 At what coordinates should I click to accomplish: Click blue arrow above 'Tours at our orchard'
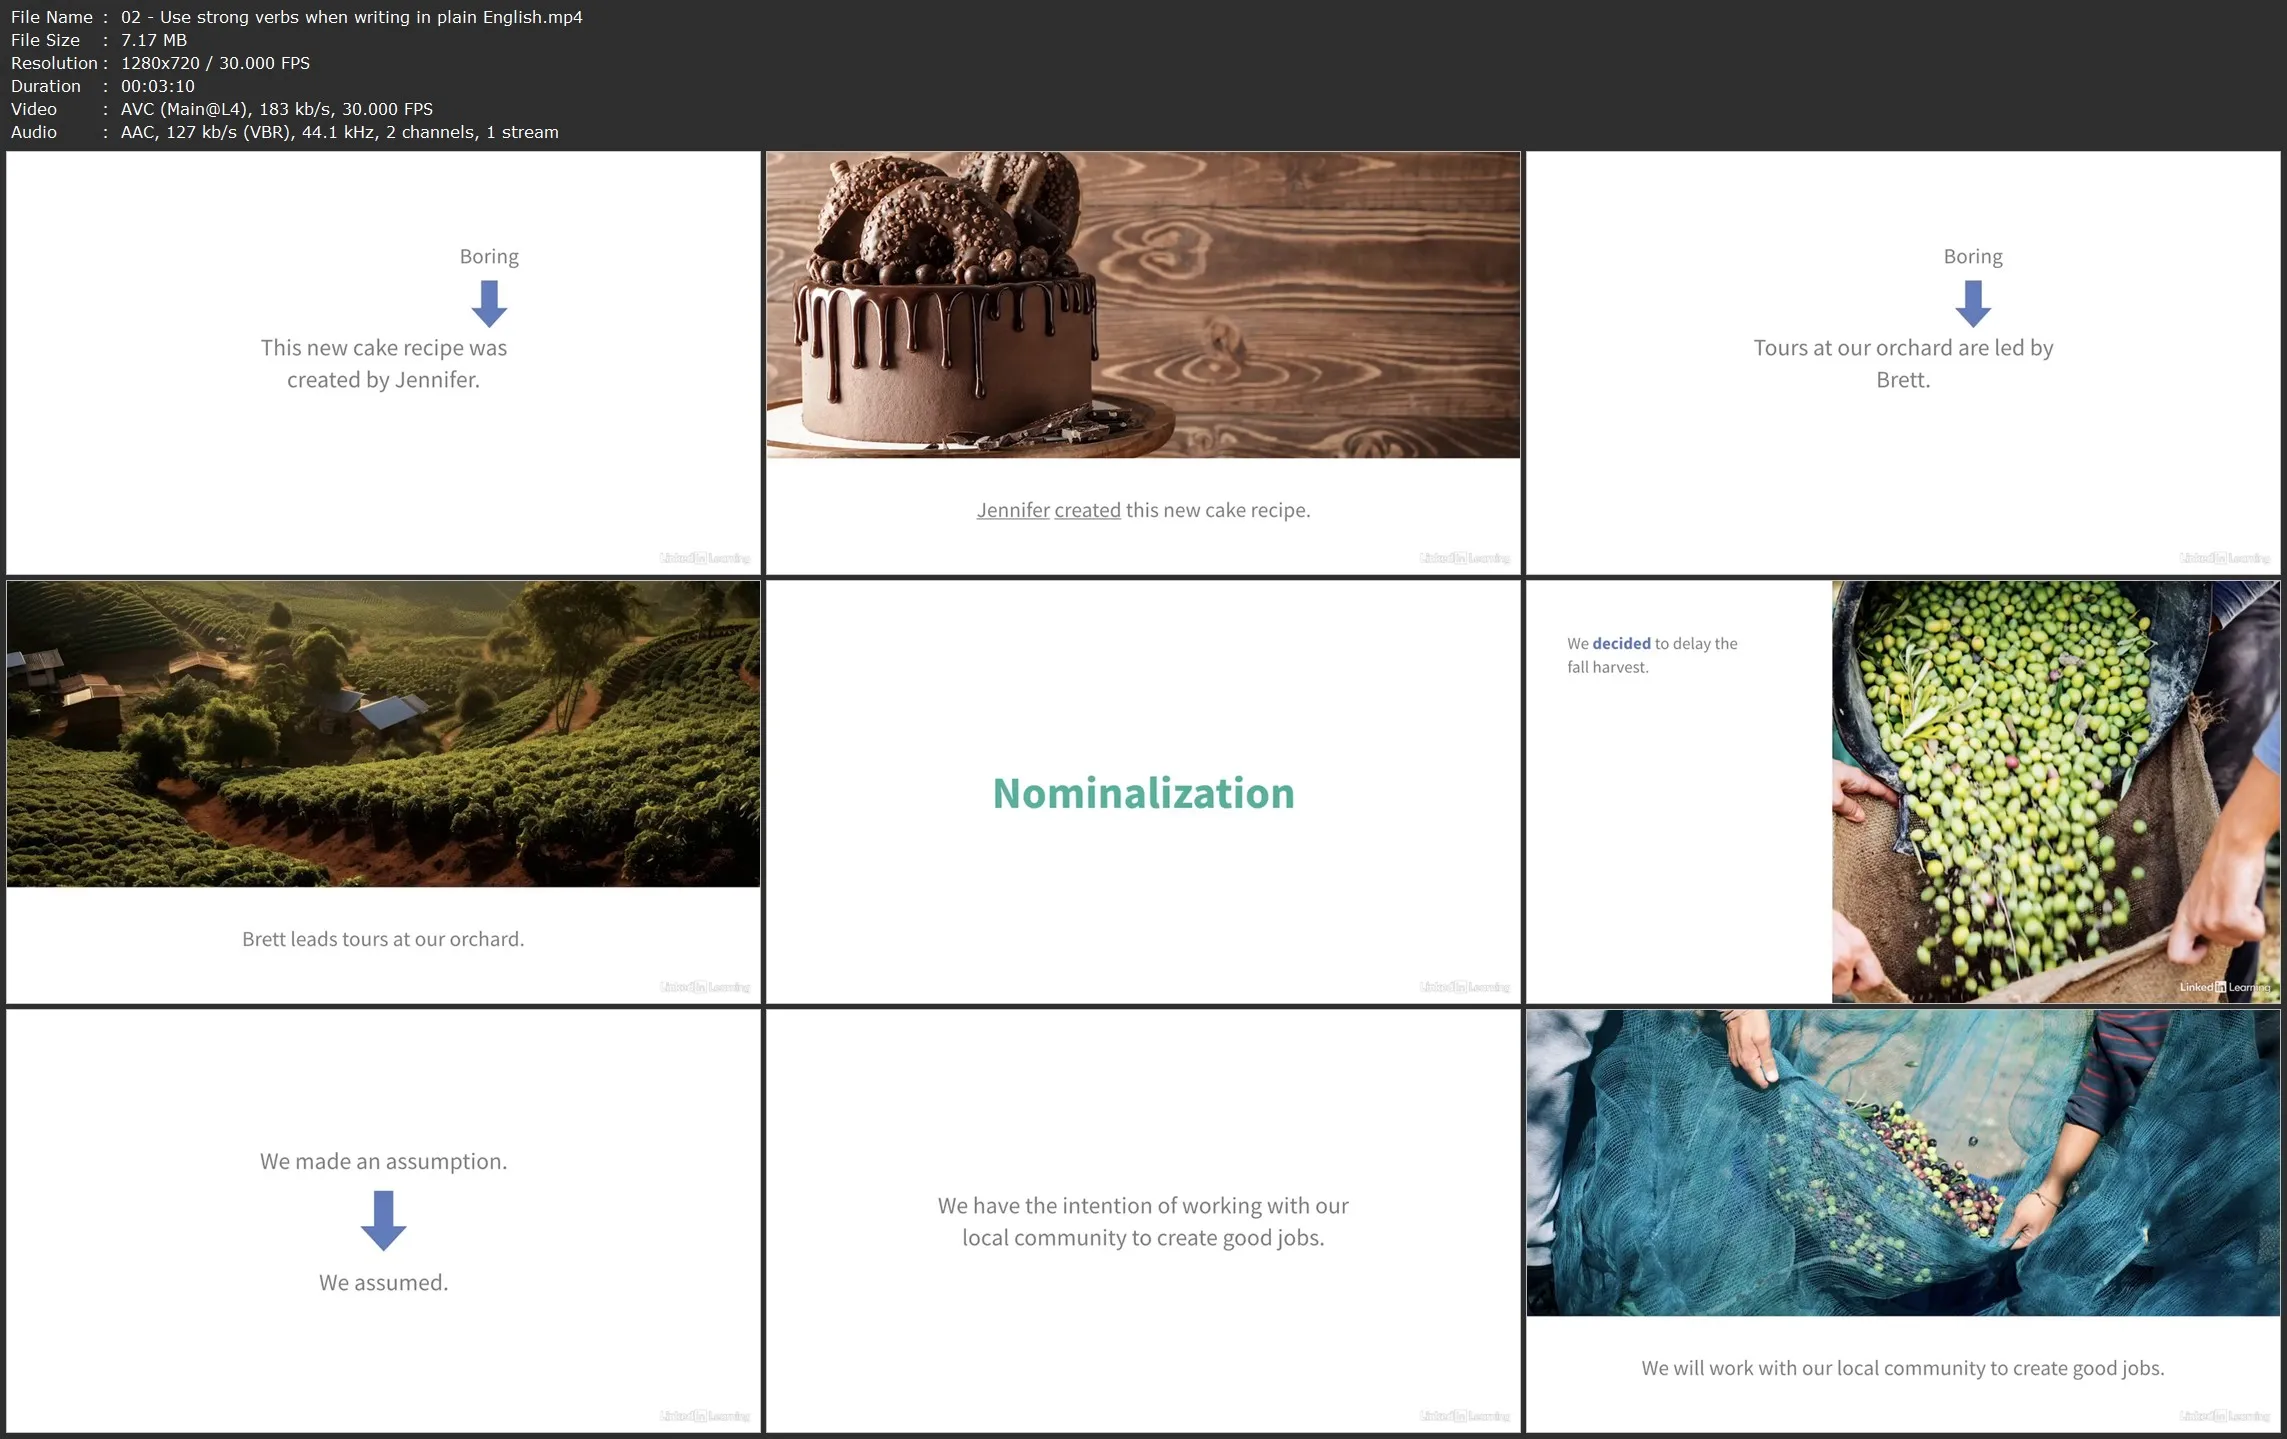point(1972,303)
